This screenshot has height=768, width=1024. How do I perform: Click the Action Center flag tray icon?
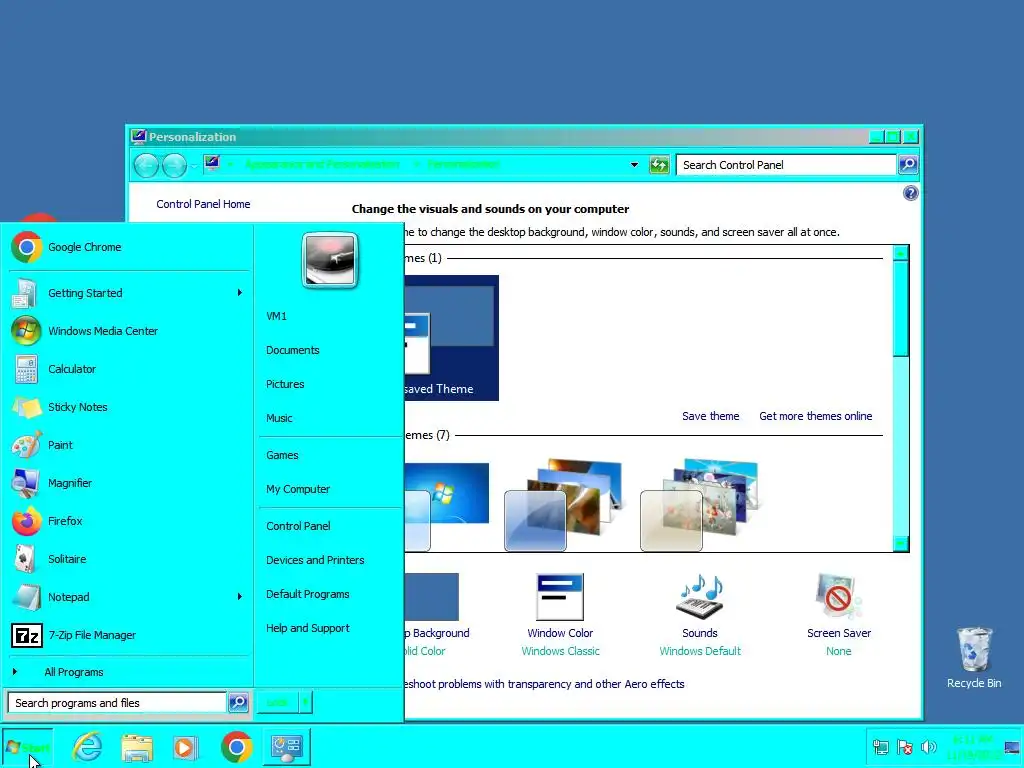pos(904,747)
